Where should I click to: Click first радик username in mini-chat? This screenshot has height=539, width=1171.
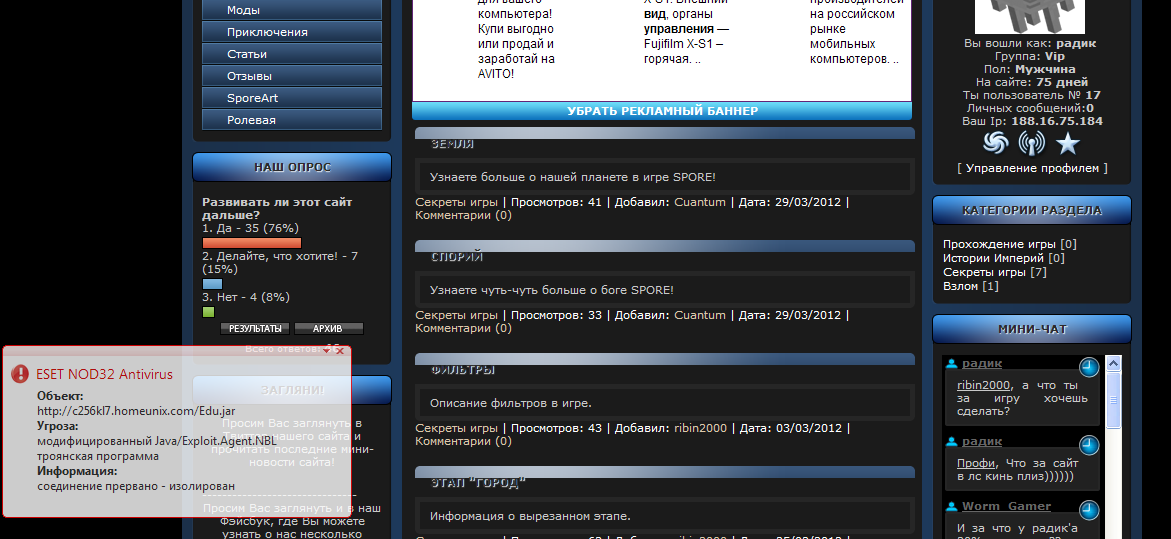click(x=982, y=364)
